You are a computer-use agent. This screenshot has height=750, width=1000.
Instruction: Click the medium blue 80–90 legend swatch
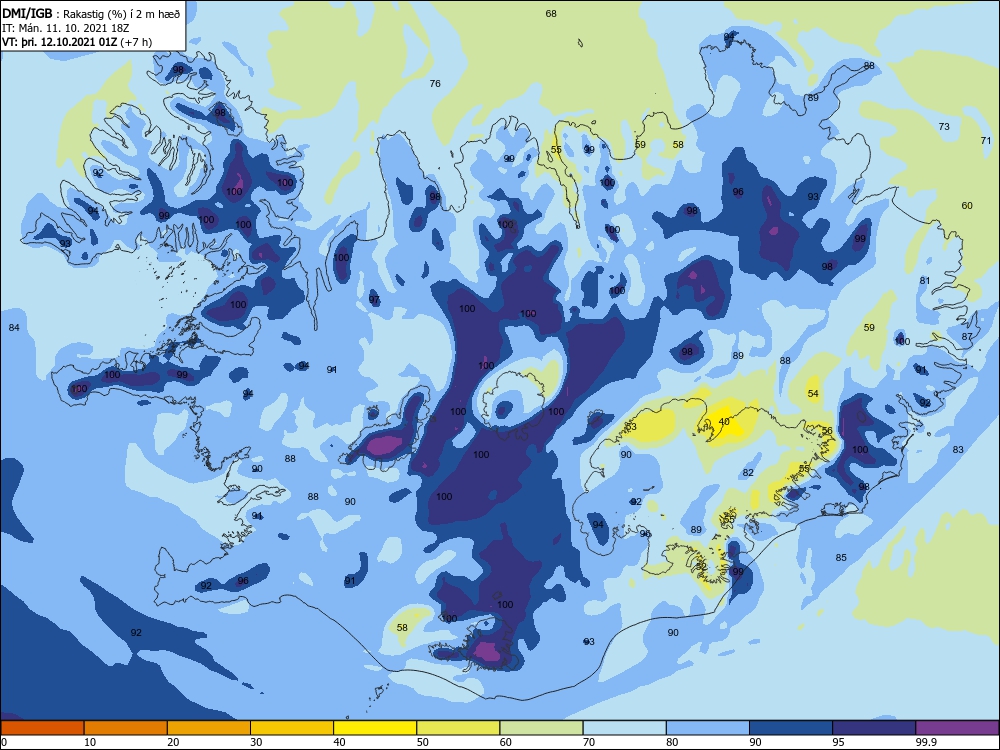[708, 728]
